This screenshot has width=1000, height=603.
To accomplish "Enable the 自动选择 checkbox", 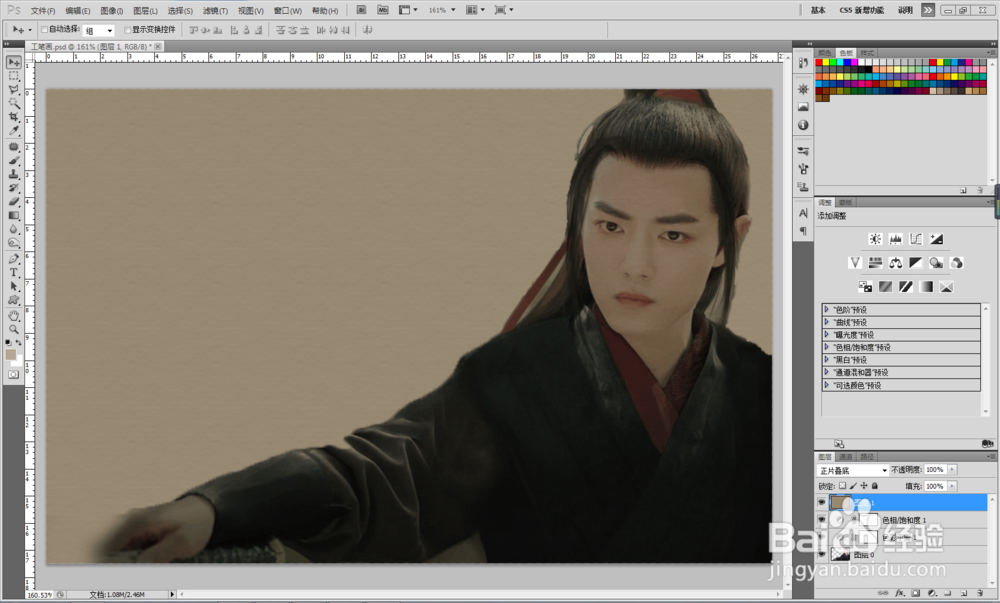I will (x=44, y=29).
